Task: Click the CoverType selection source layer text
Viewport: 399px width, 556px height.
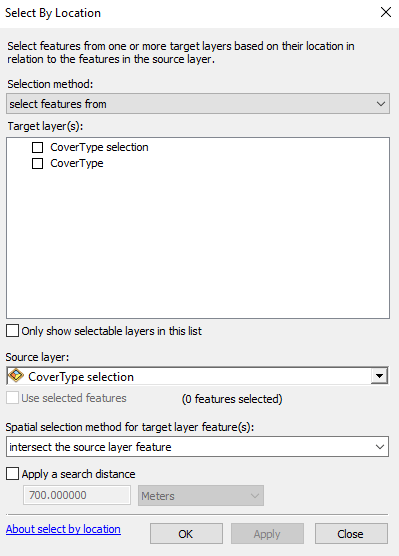Action: click(81, 377)
